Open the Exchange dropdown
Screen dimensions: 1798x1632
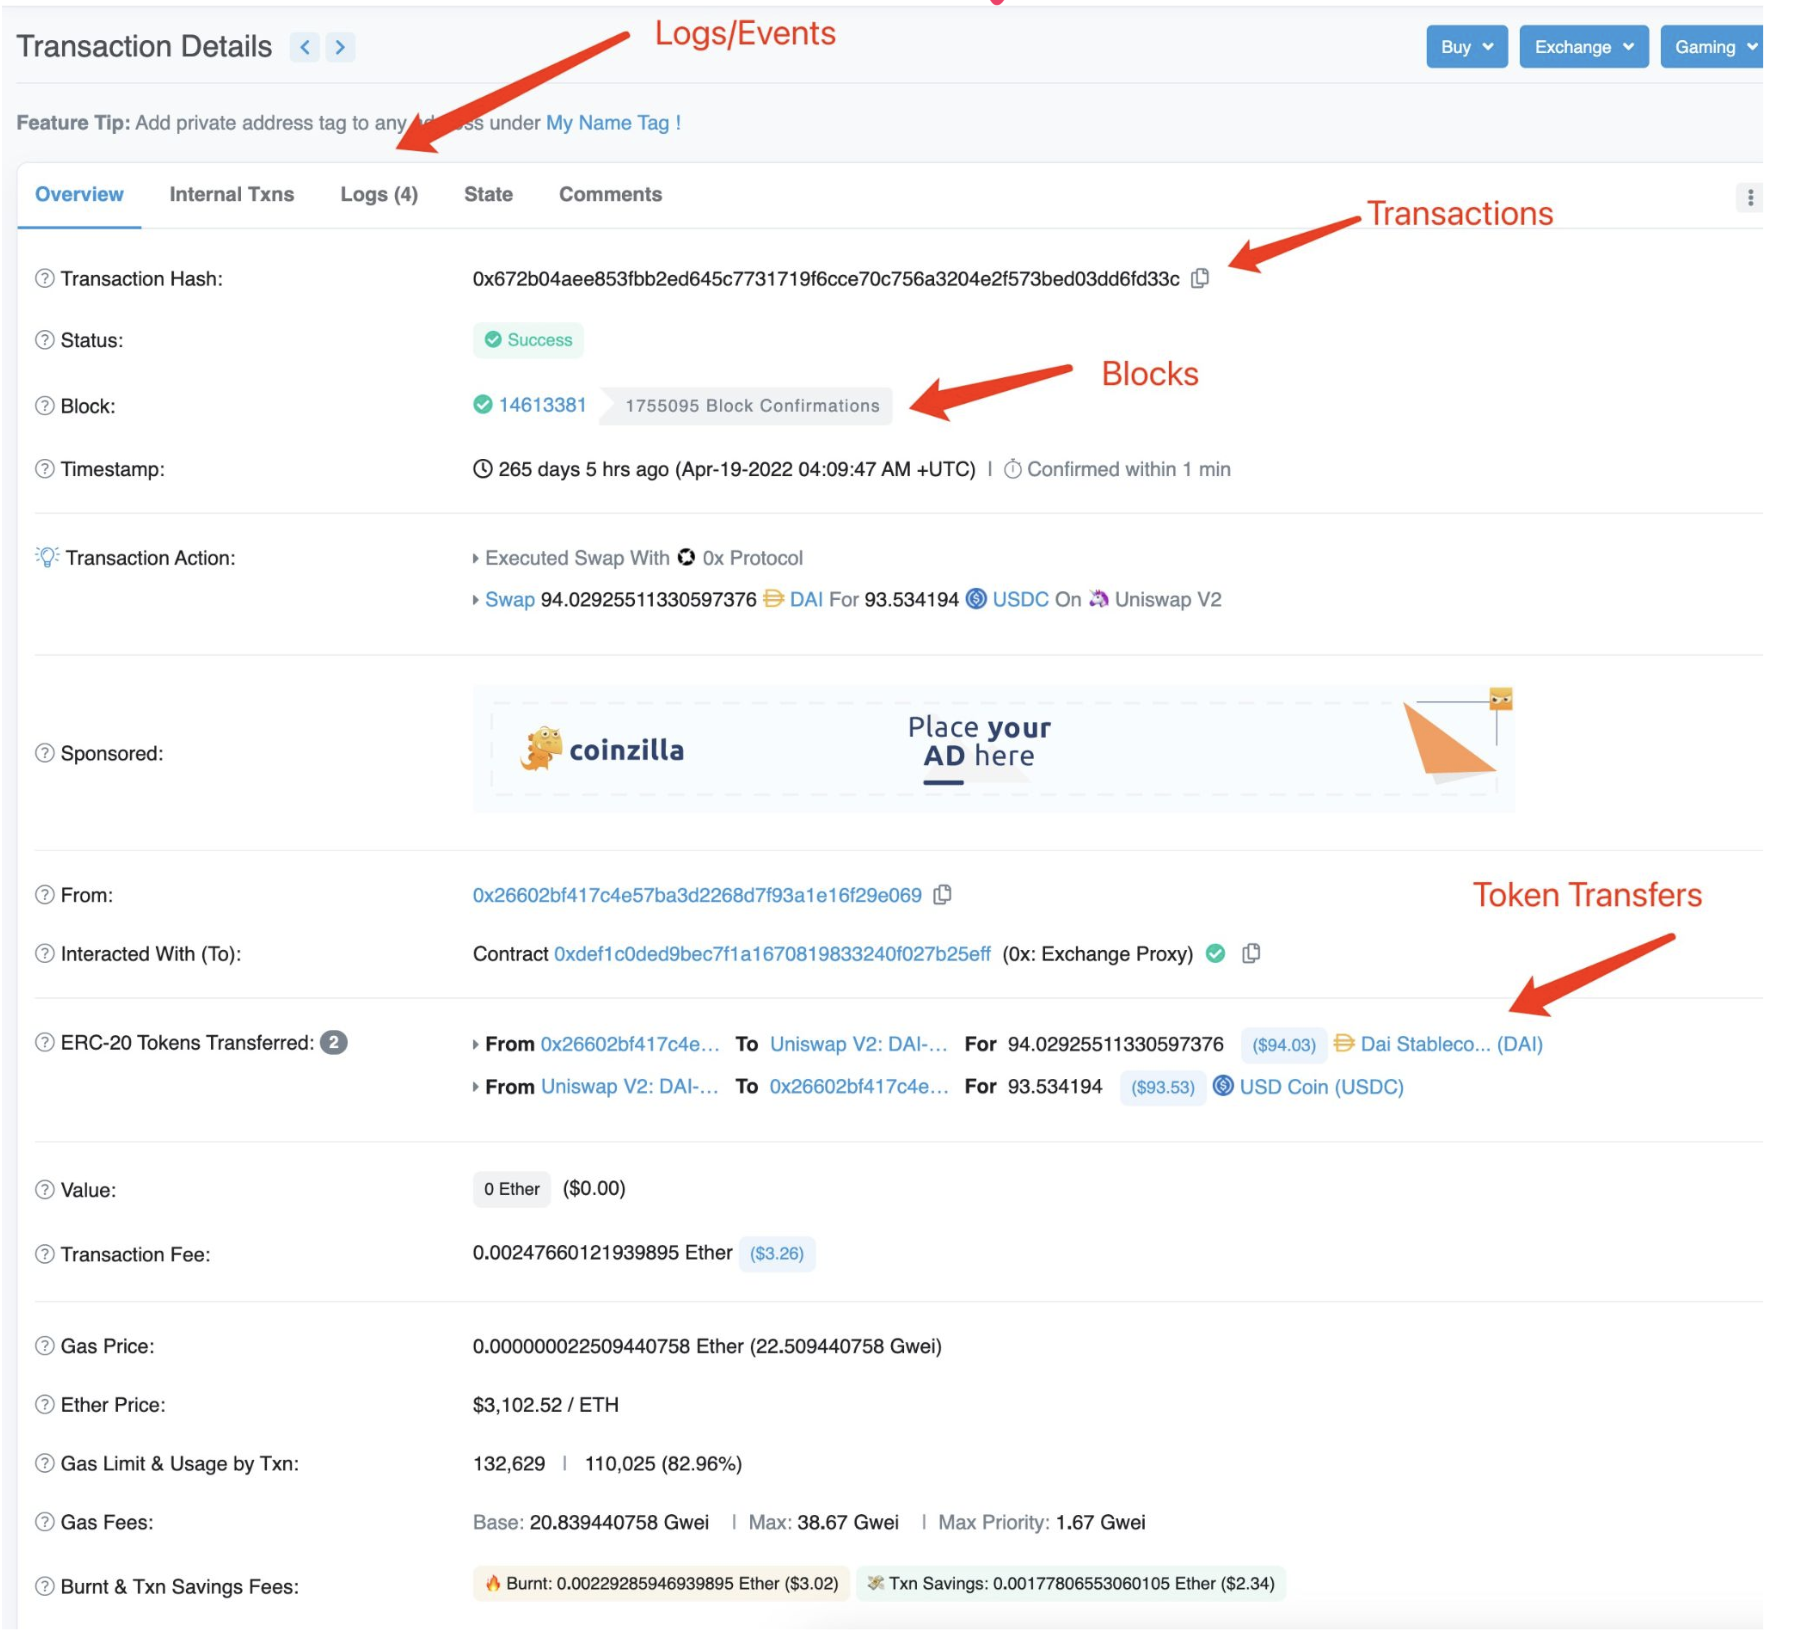1583,47
